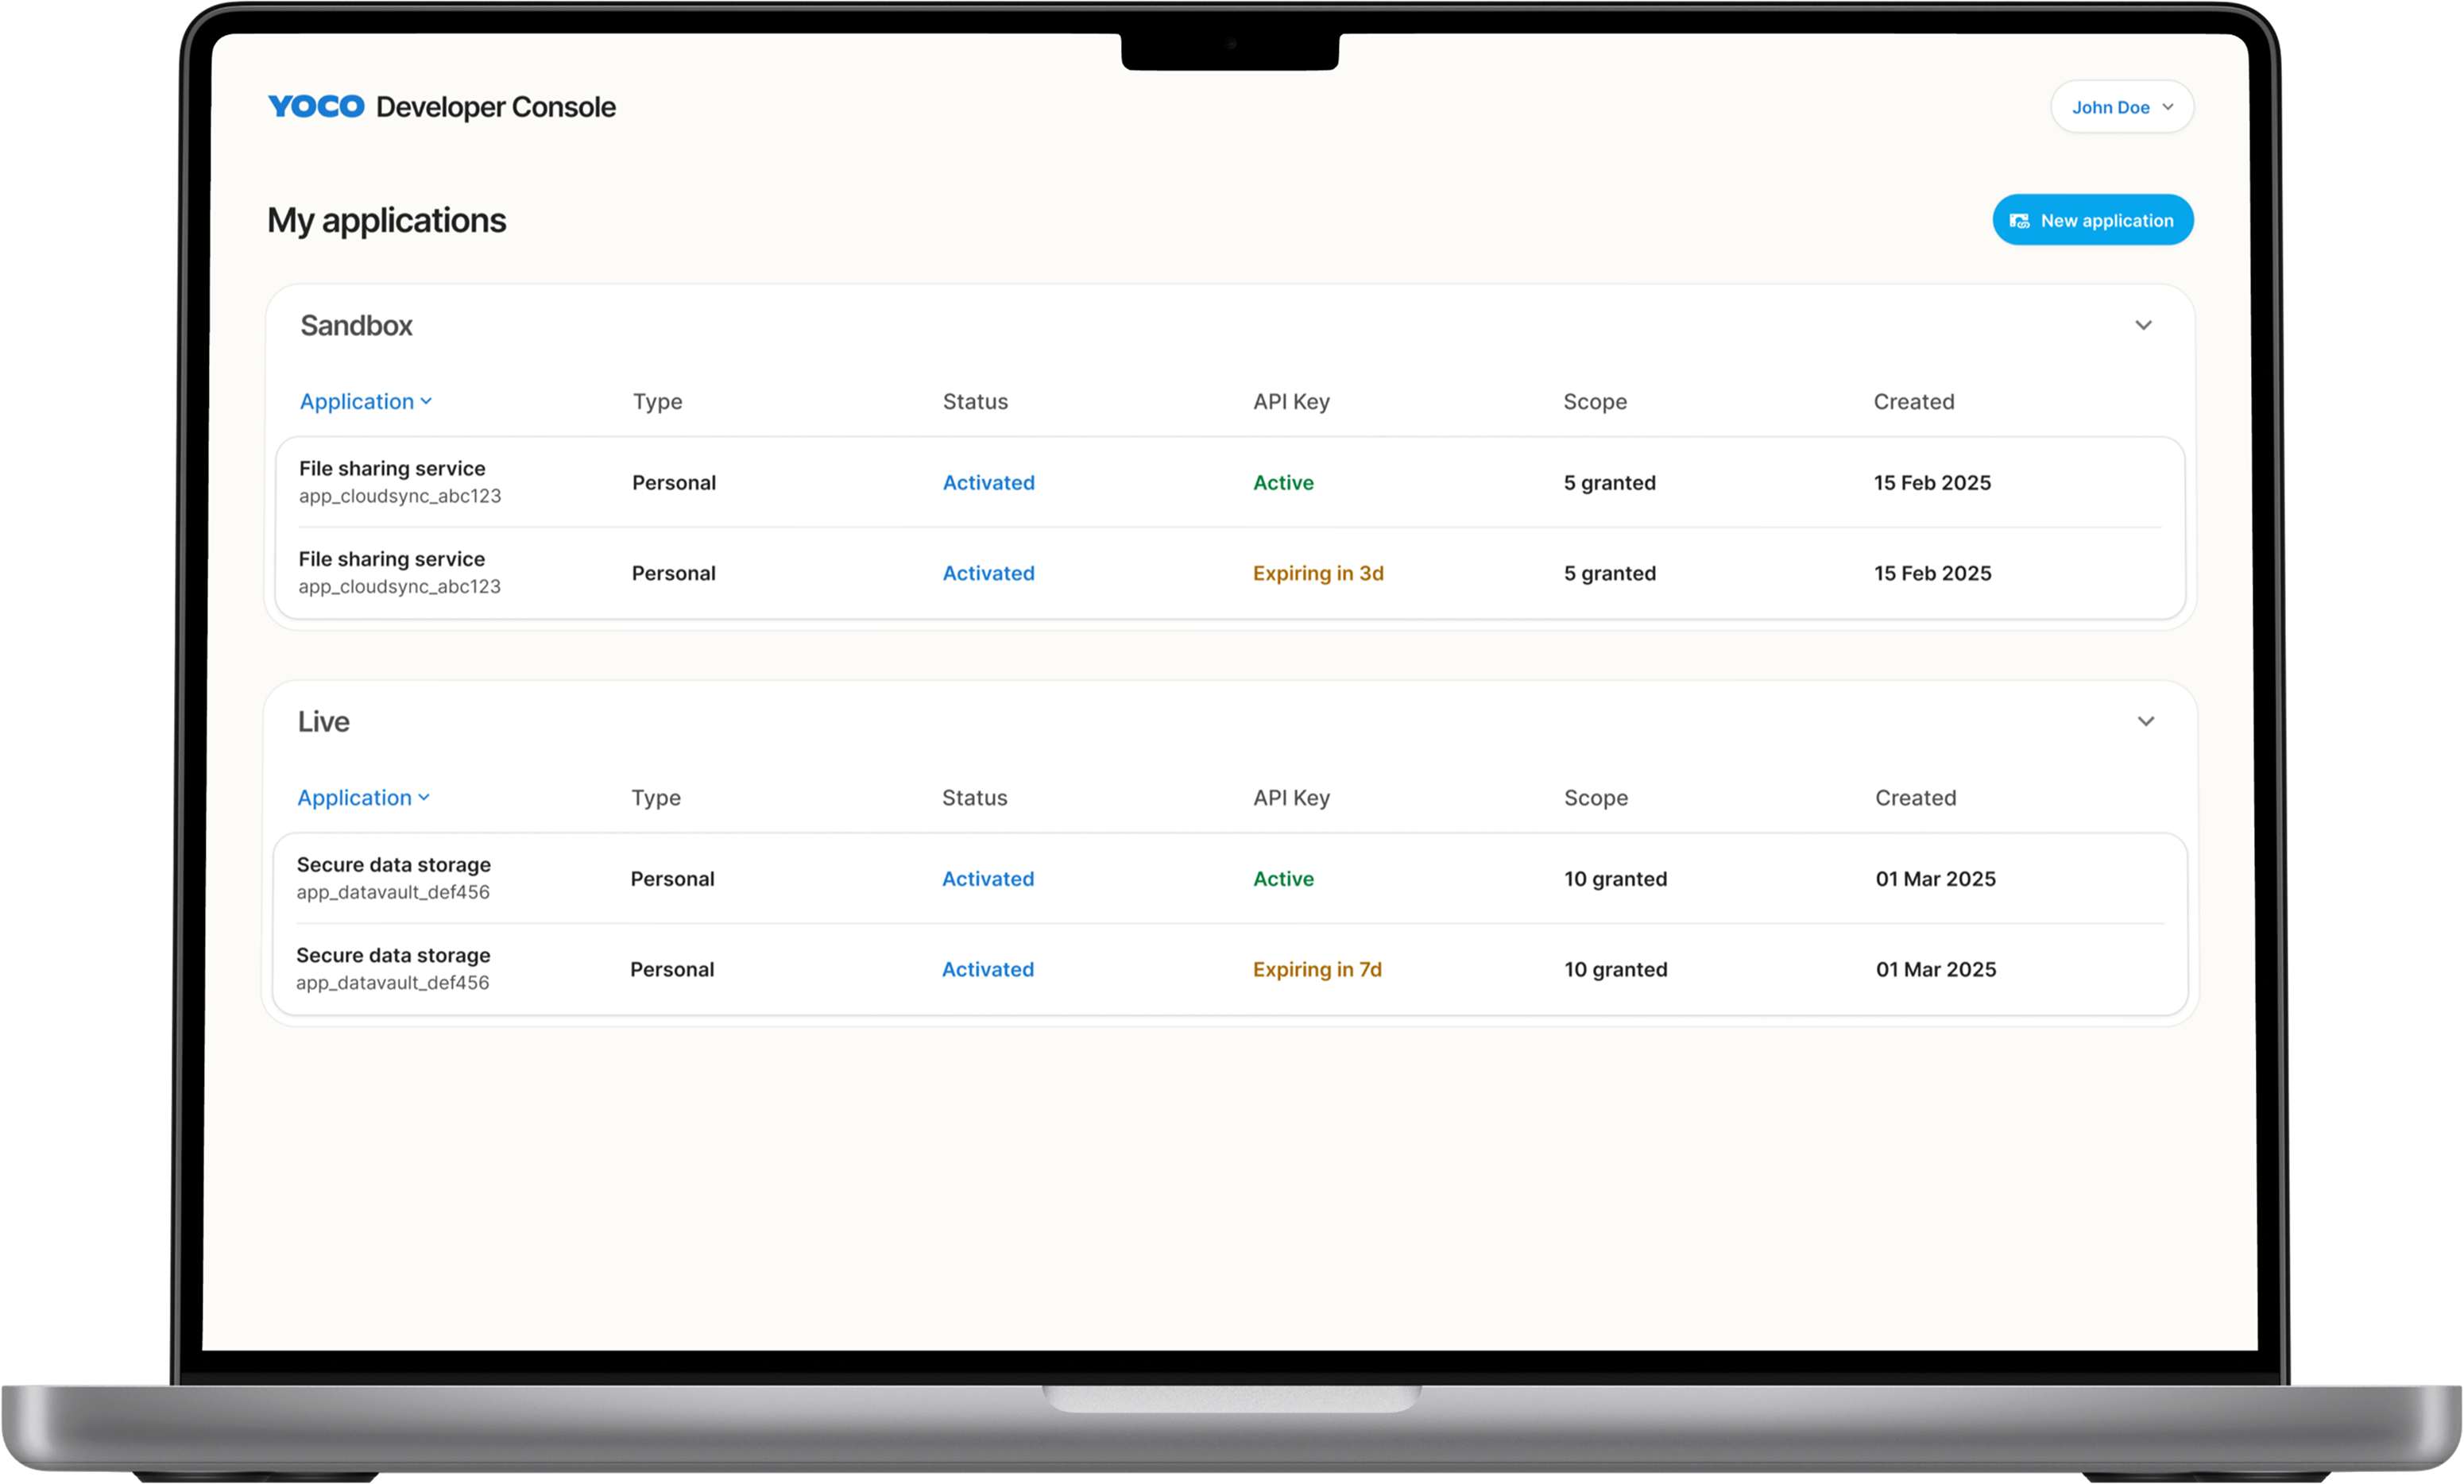Open Sandbox File sharing service expiring in 3d
The image size is (2464, 1484).
click(x=1230, y=573)
